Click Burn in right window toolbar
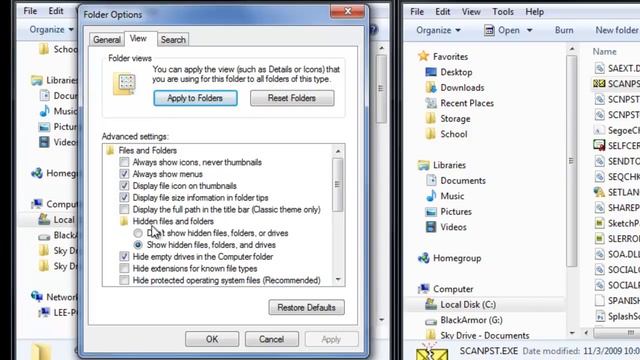 coord(564,30)
